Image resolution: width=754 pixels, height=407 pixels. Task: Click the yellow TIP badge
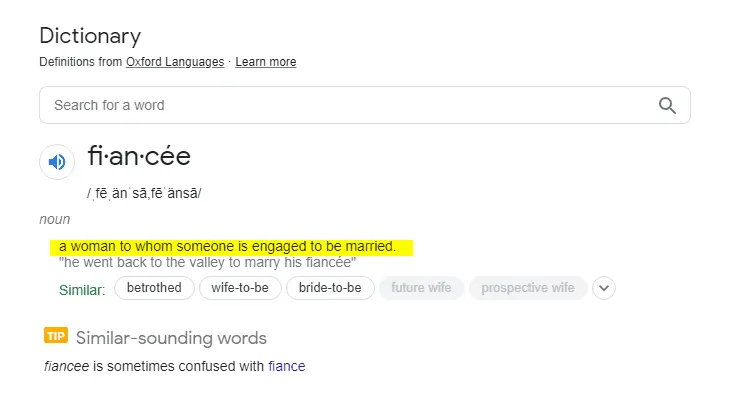coord(55,336)
